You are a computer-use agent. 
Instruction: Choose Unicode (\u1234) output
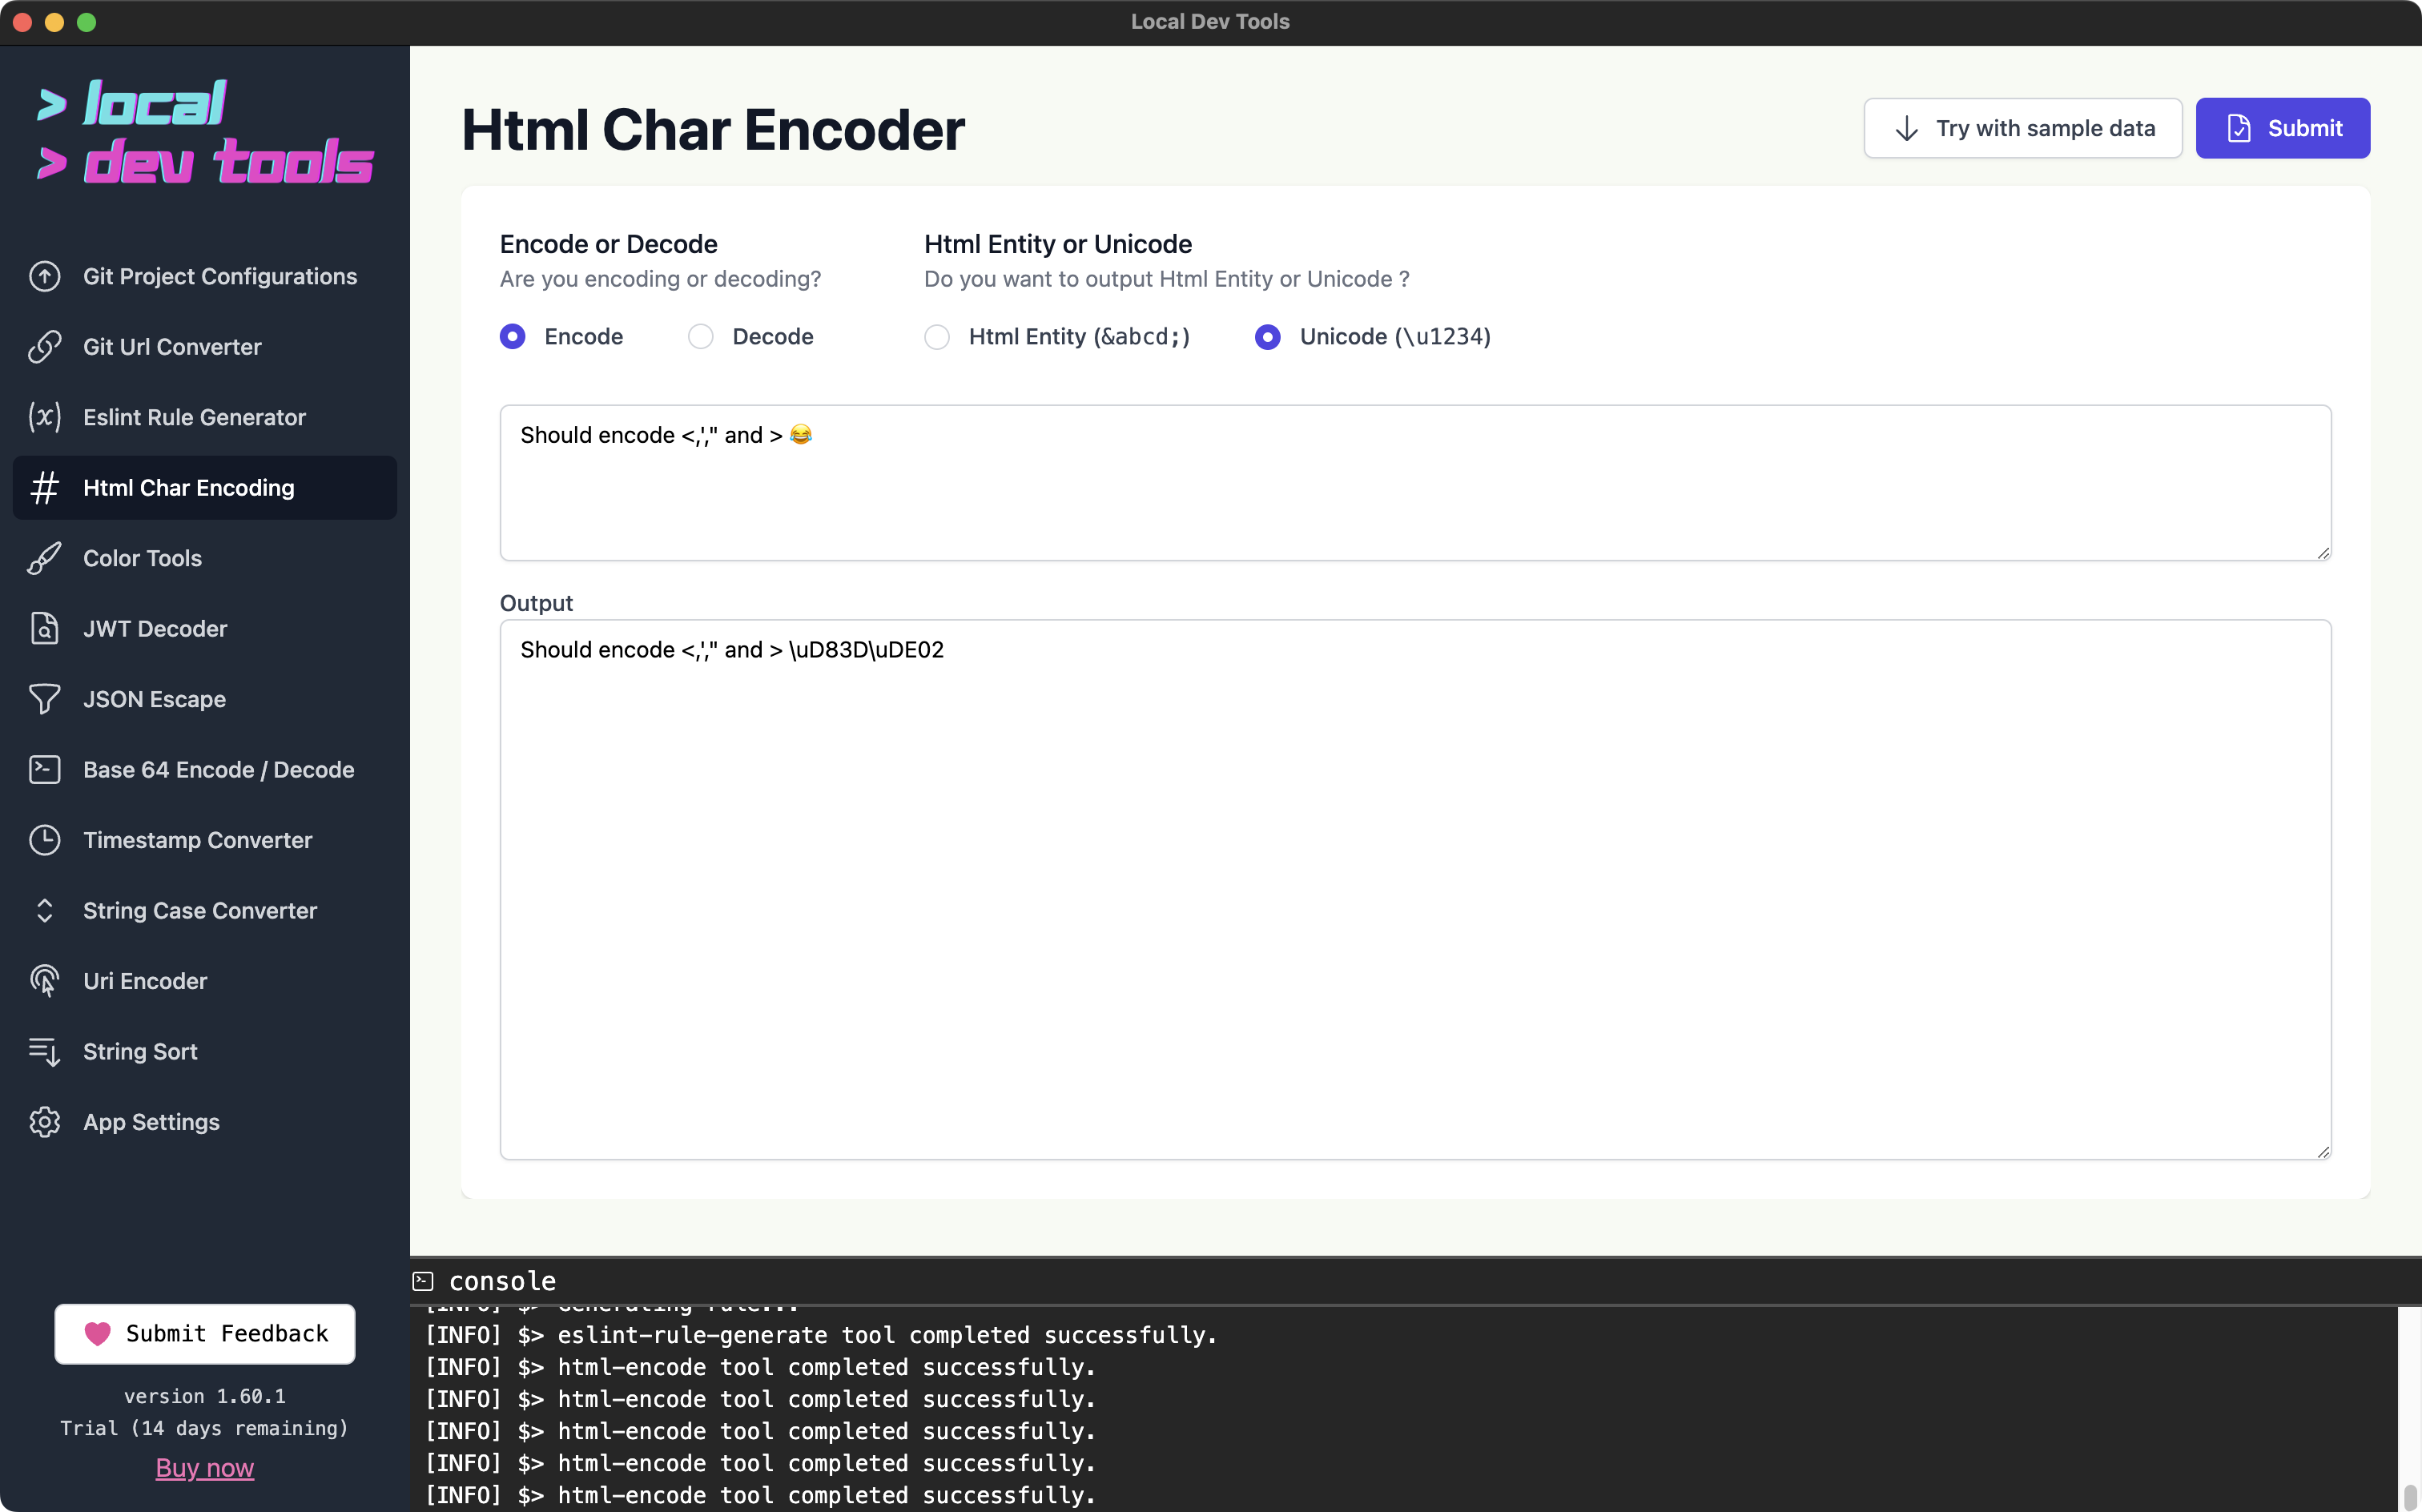pyautogui.click(x=1267, y=337)
